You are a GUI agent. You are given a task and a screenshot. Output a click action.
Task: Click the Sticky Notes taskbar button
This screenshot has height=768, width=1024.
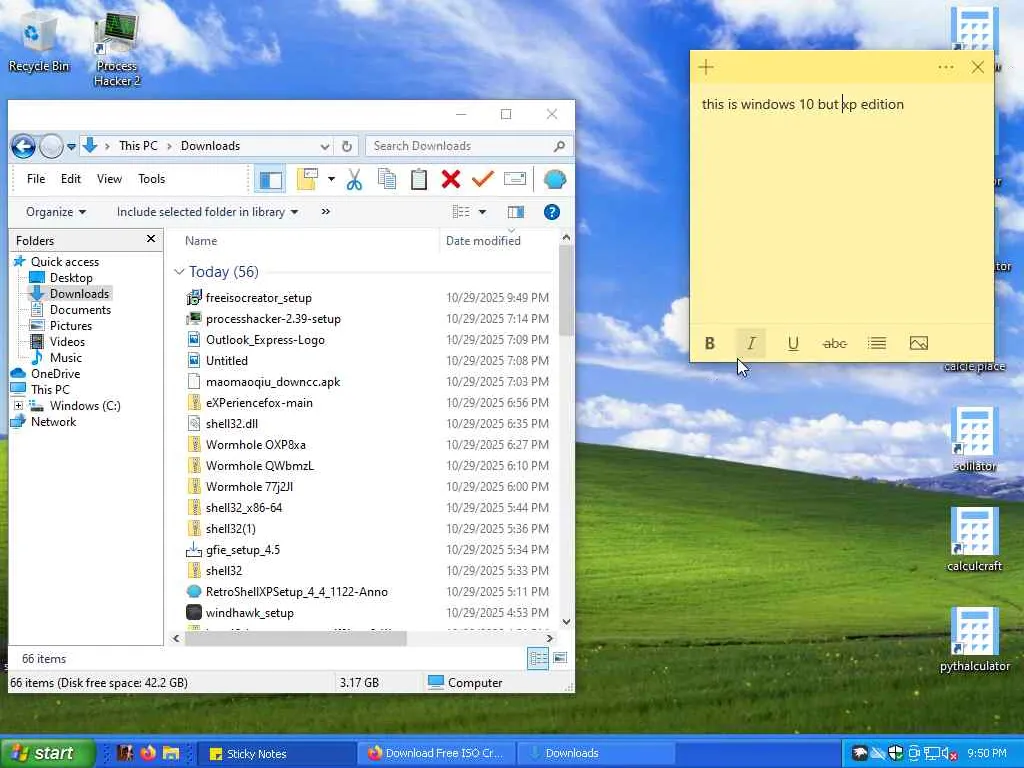point(276,754)
